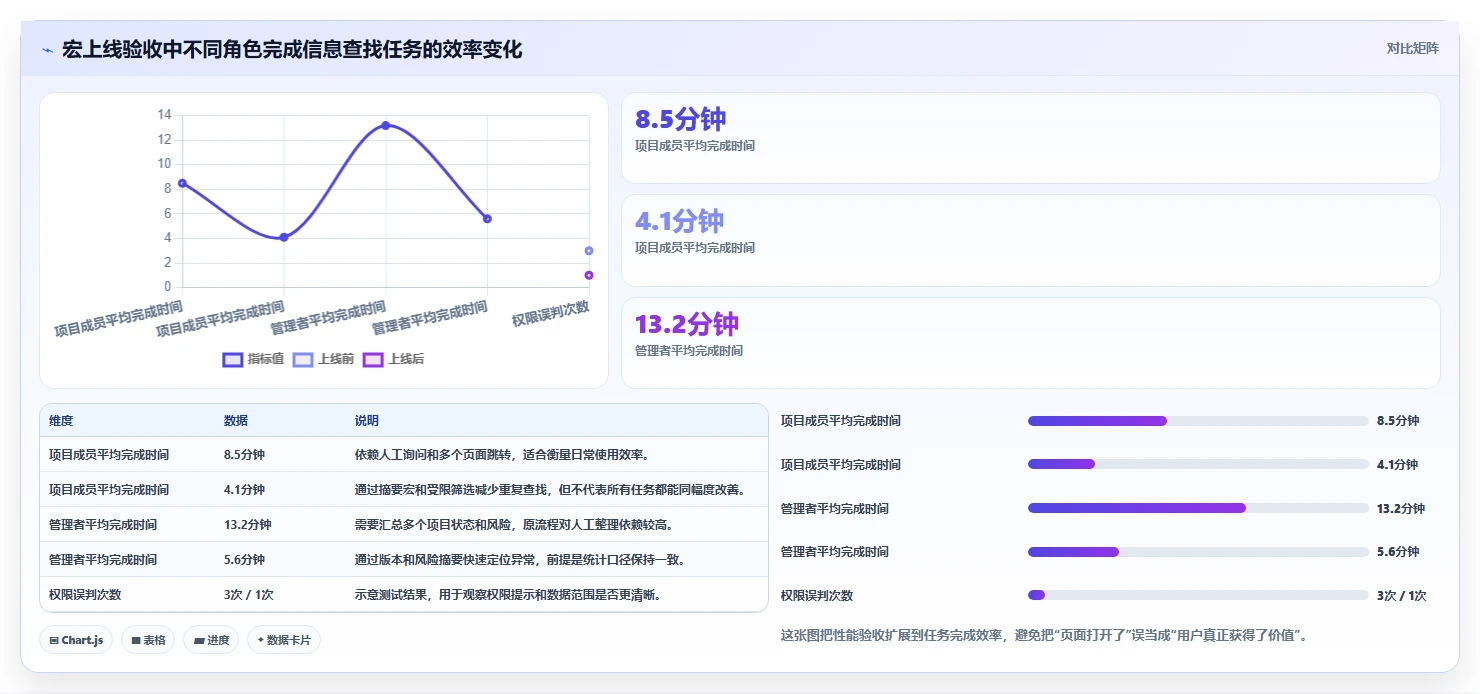Click the lightning icon beside the page title

[47, 50]
